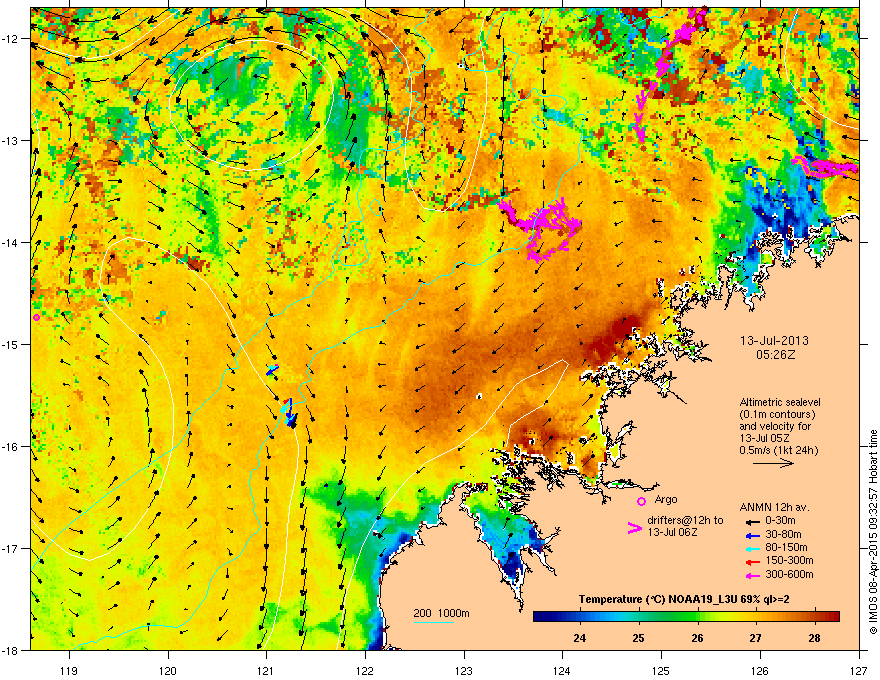Click the '300-600m' depth label
Image resolution: width=880 pixels, height=680 pixels.
[x=789, y=575]
